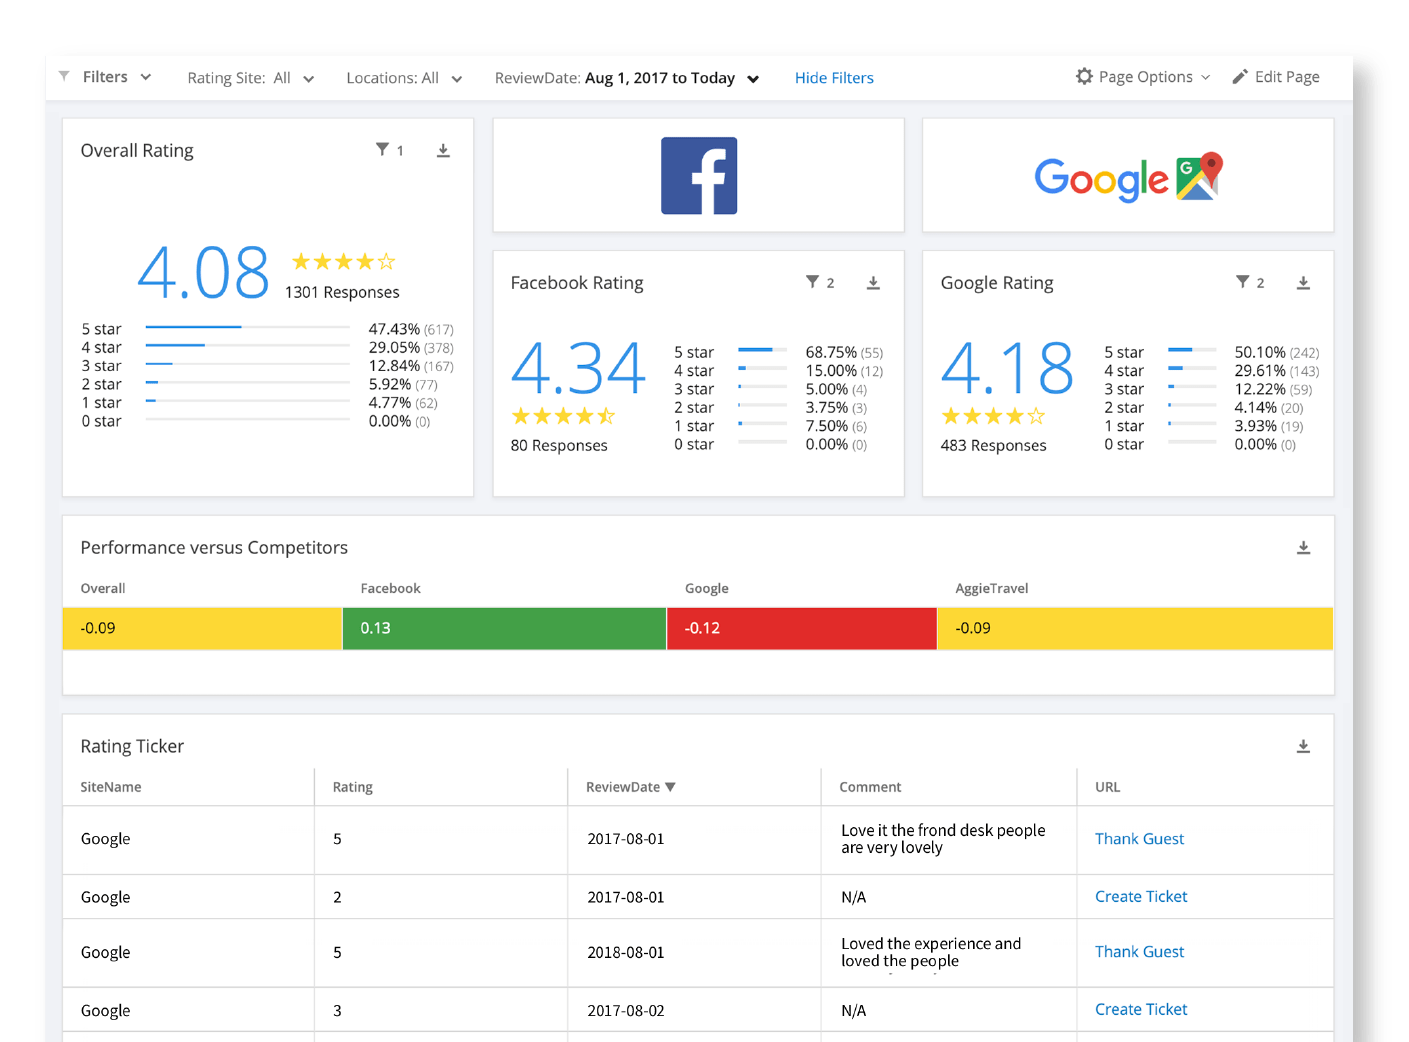Screen dimensions: 1409x1042
Task: Click the 12.22% (59) Google 3 star value
Action: [x=1273, y=389]
